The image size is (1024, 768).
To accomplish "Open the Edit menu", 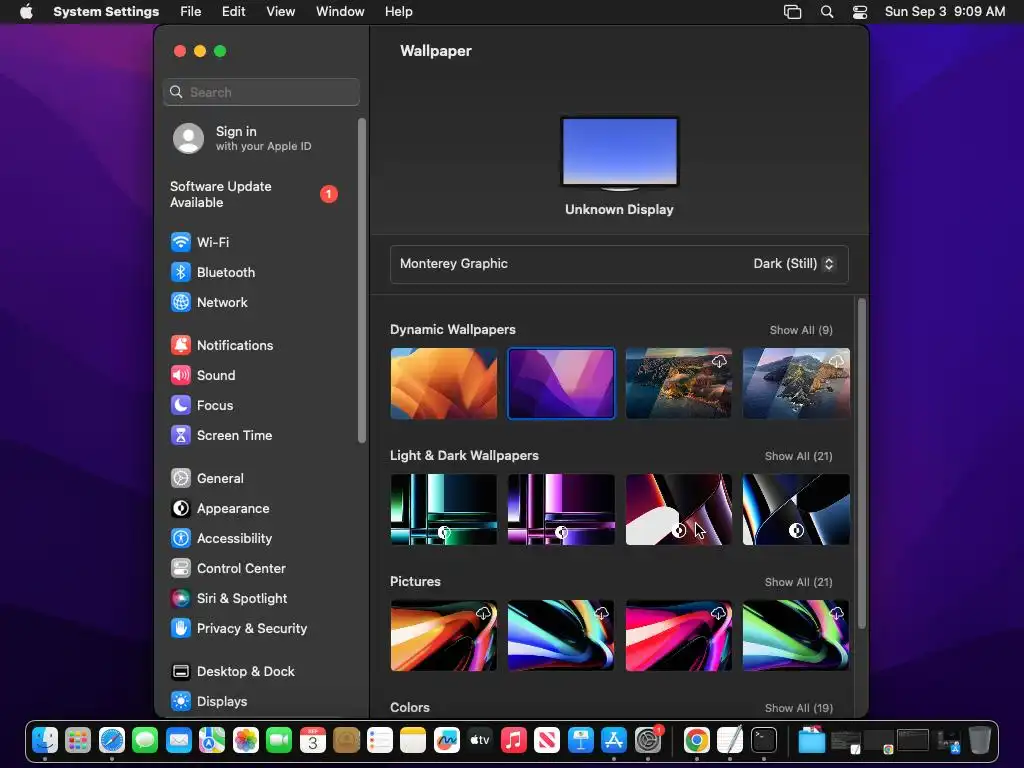I will coord(233,12).
